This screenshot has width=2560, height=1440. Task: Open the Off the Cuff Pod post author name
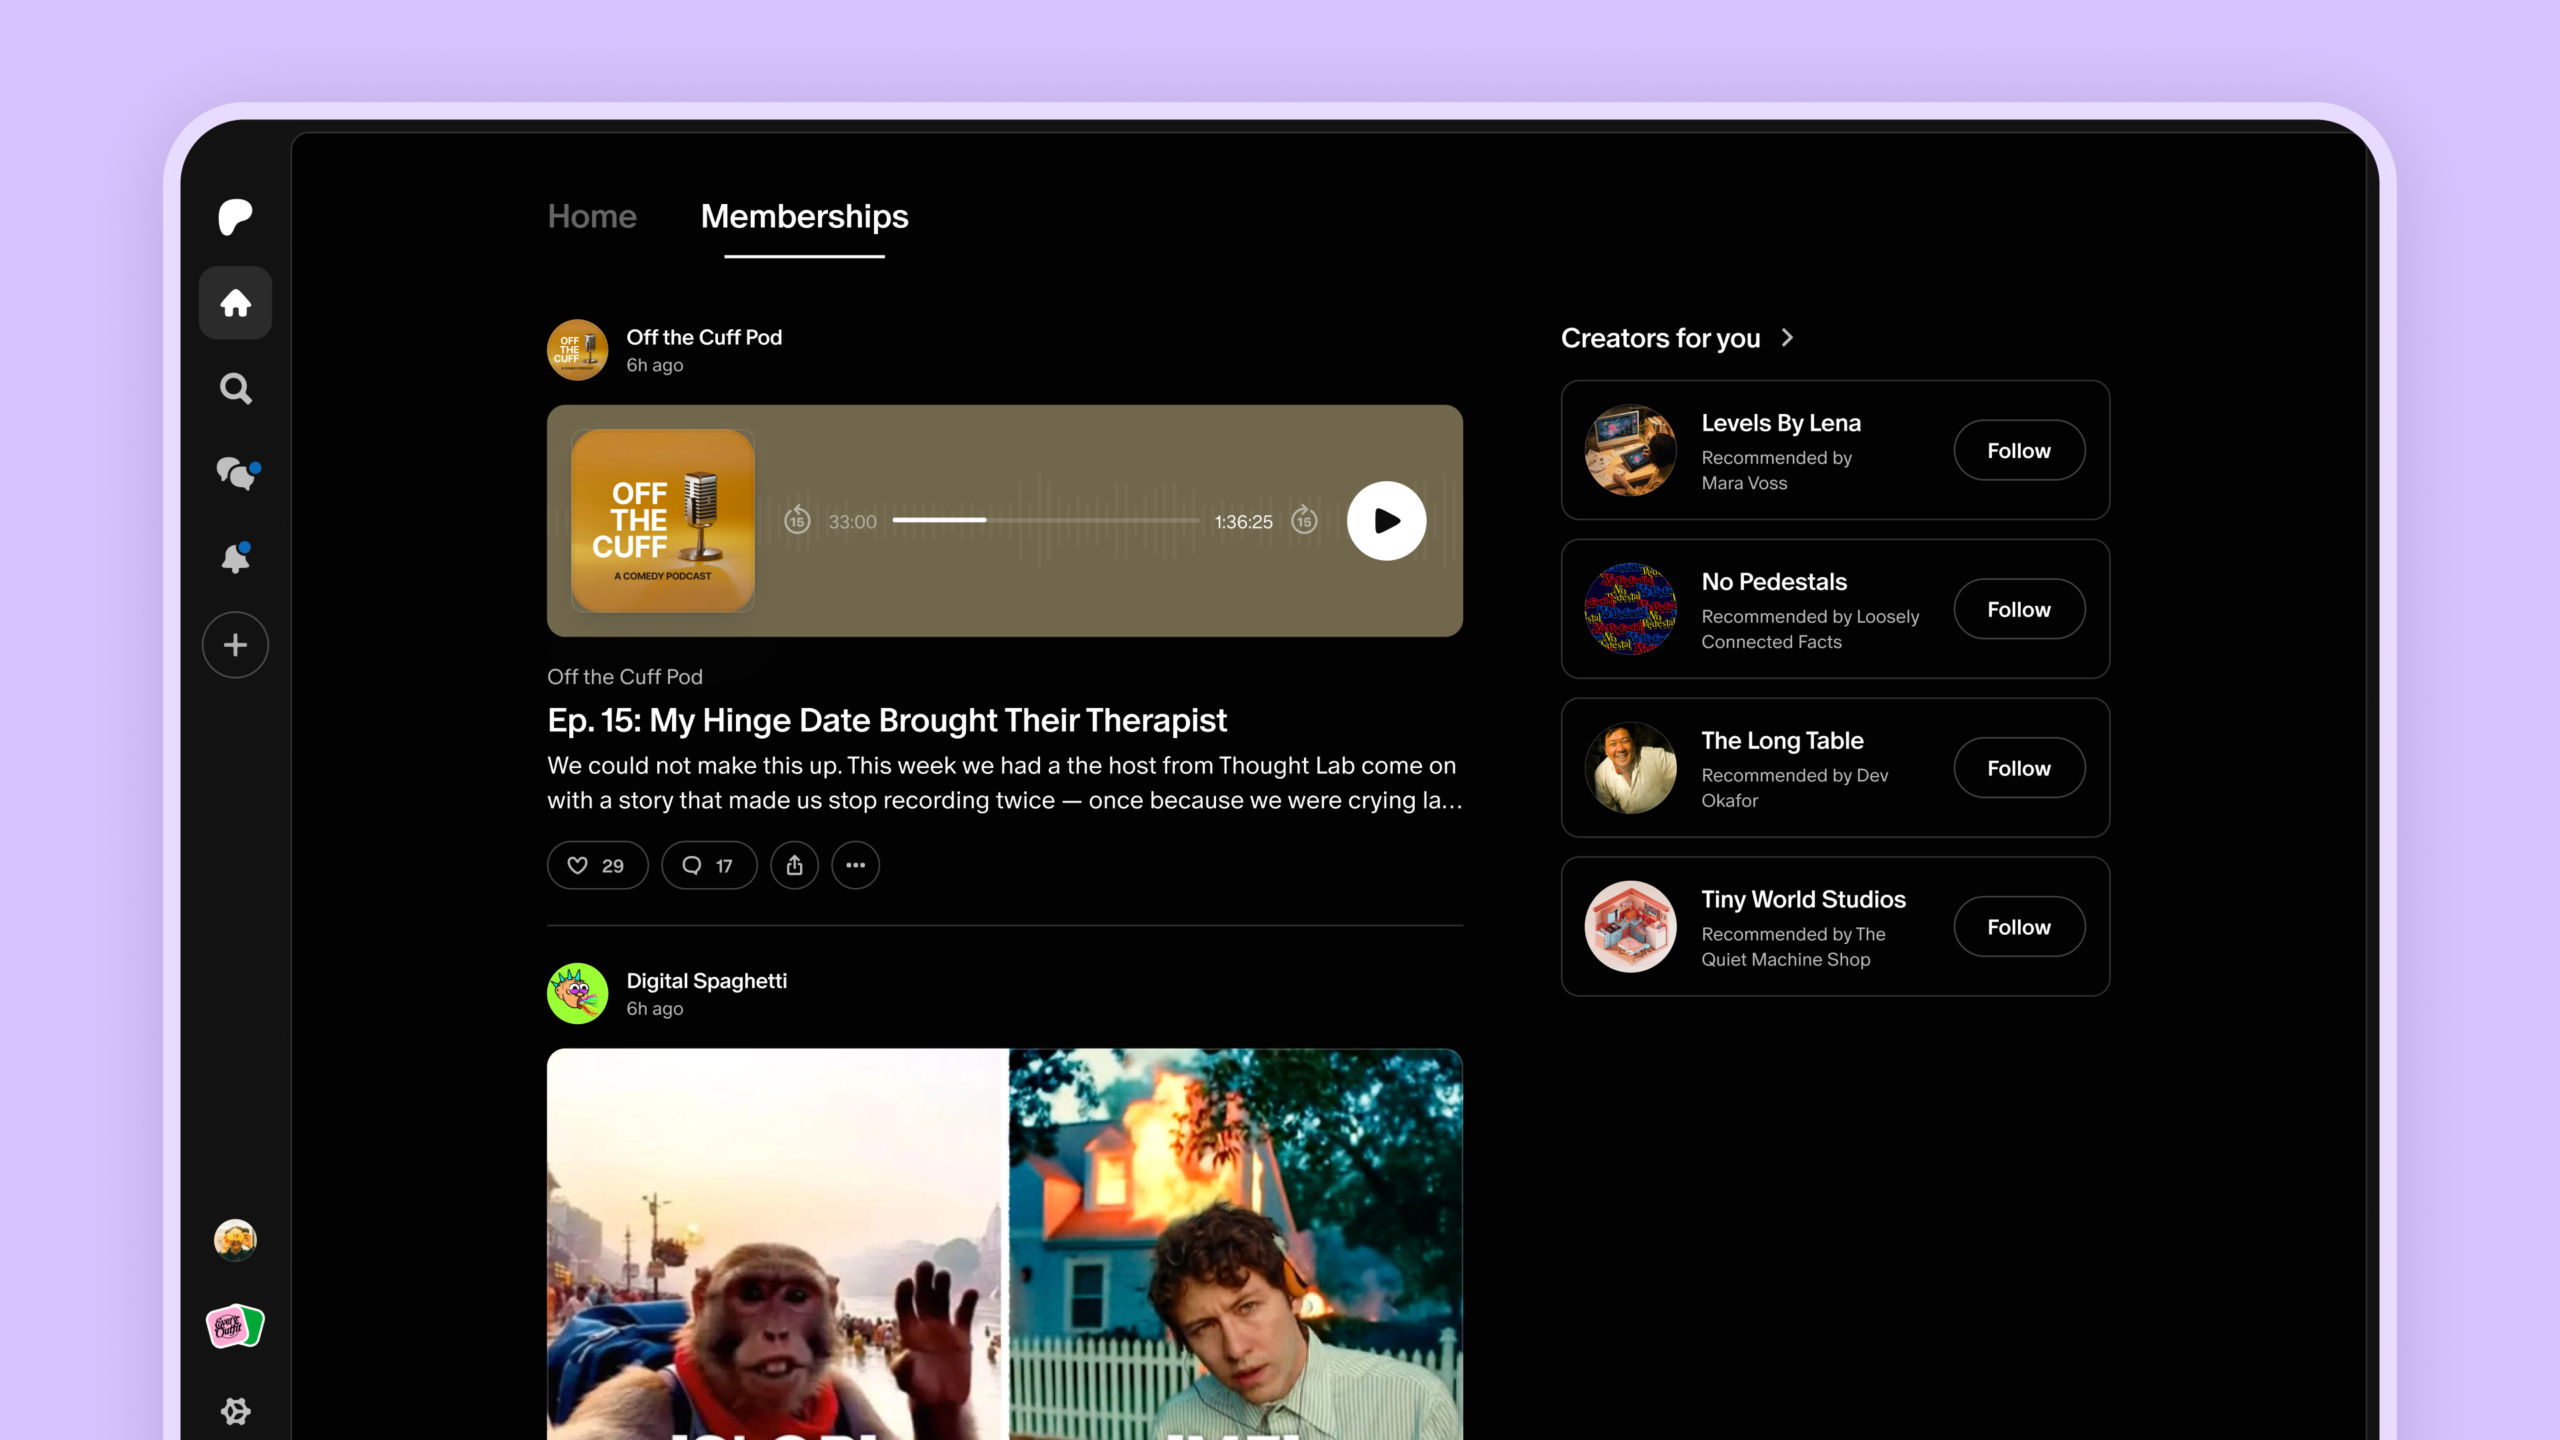coord(704,337)
